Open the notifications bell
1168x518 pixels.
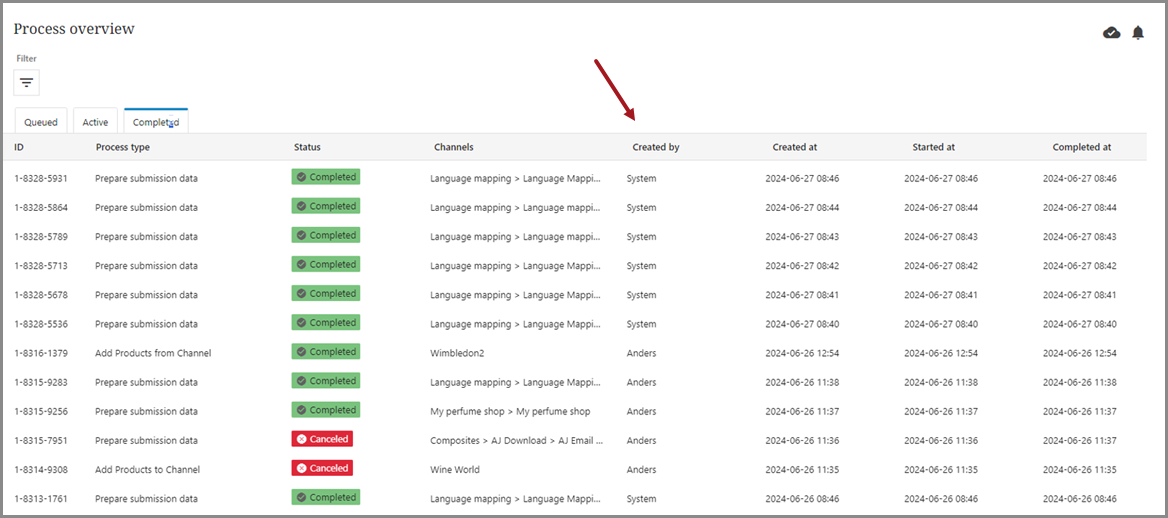1138,33
